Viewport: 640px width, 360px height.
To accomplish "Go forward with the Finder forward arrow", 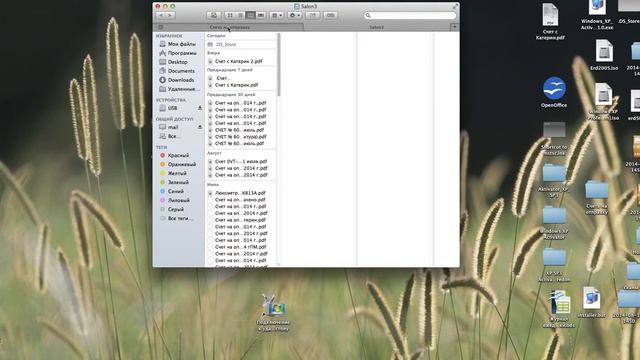I will coord(170,15).
